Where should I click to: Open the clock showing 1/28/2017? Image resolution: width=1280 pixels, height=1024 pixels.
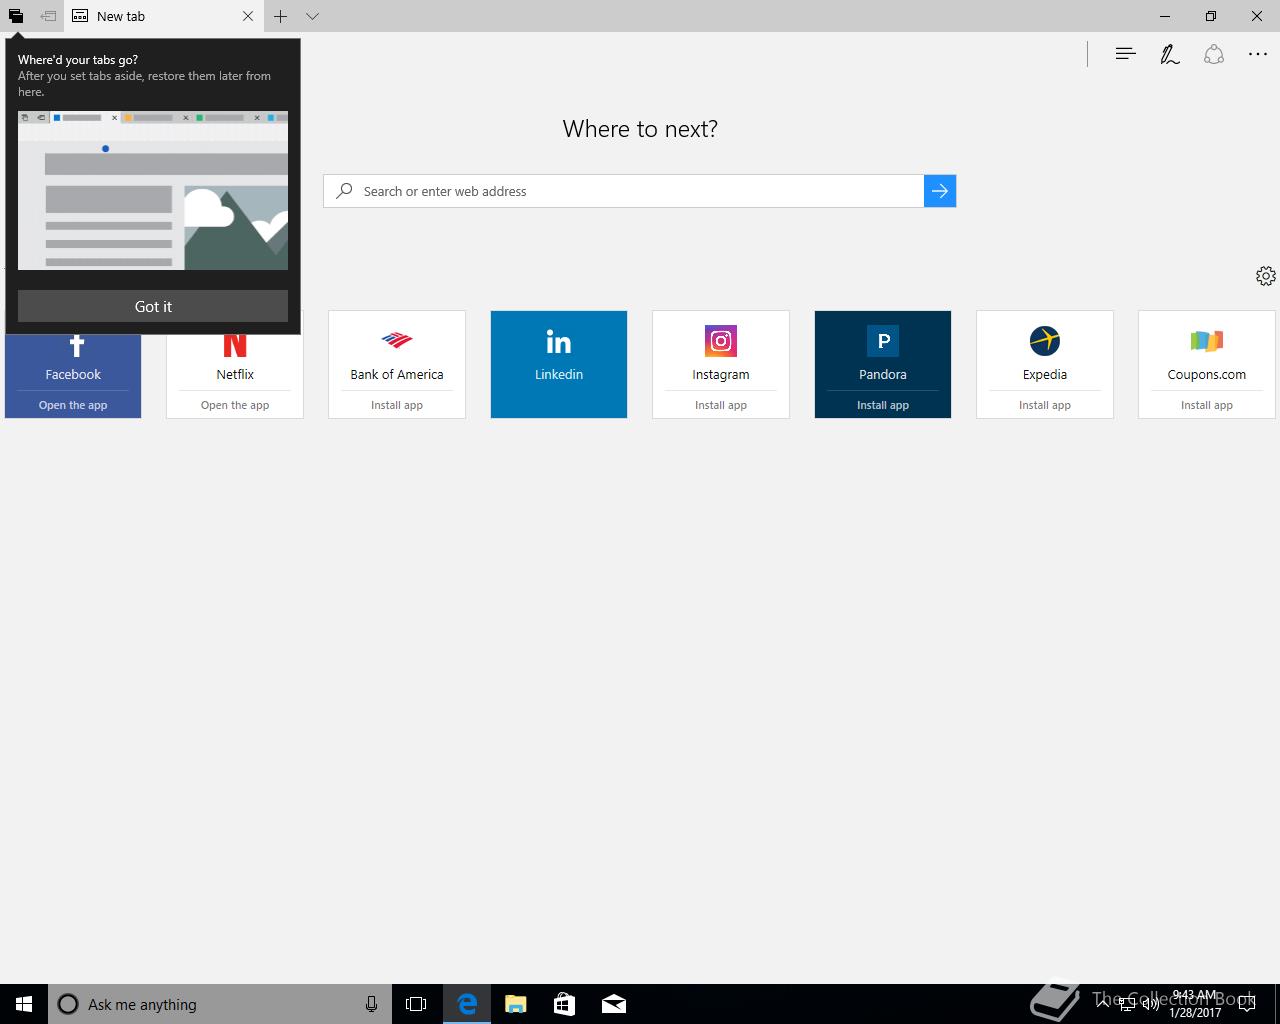coord(1195,1004)
